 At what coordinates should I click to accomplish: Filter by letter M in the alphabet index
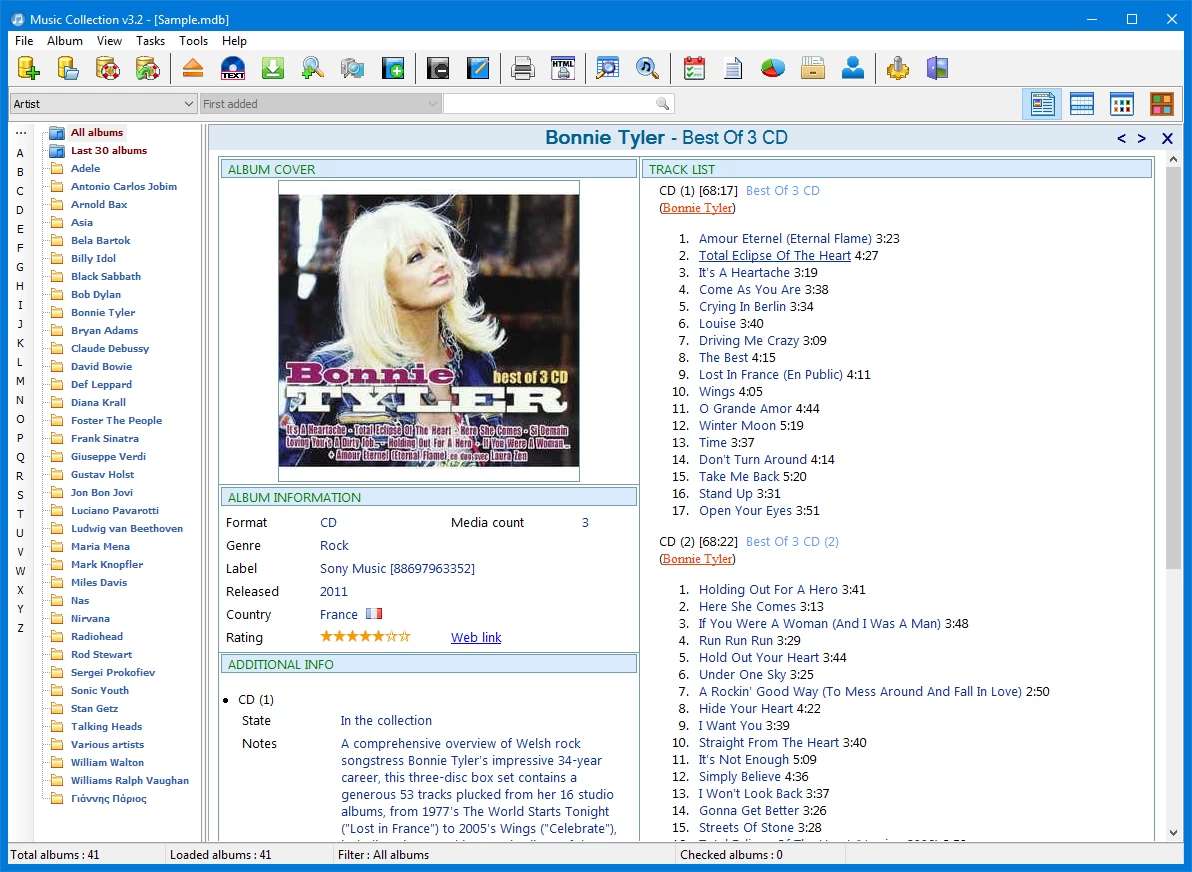(21, 381)
